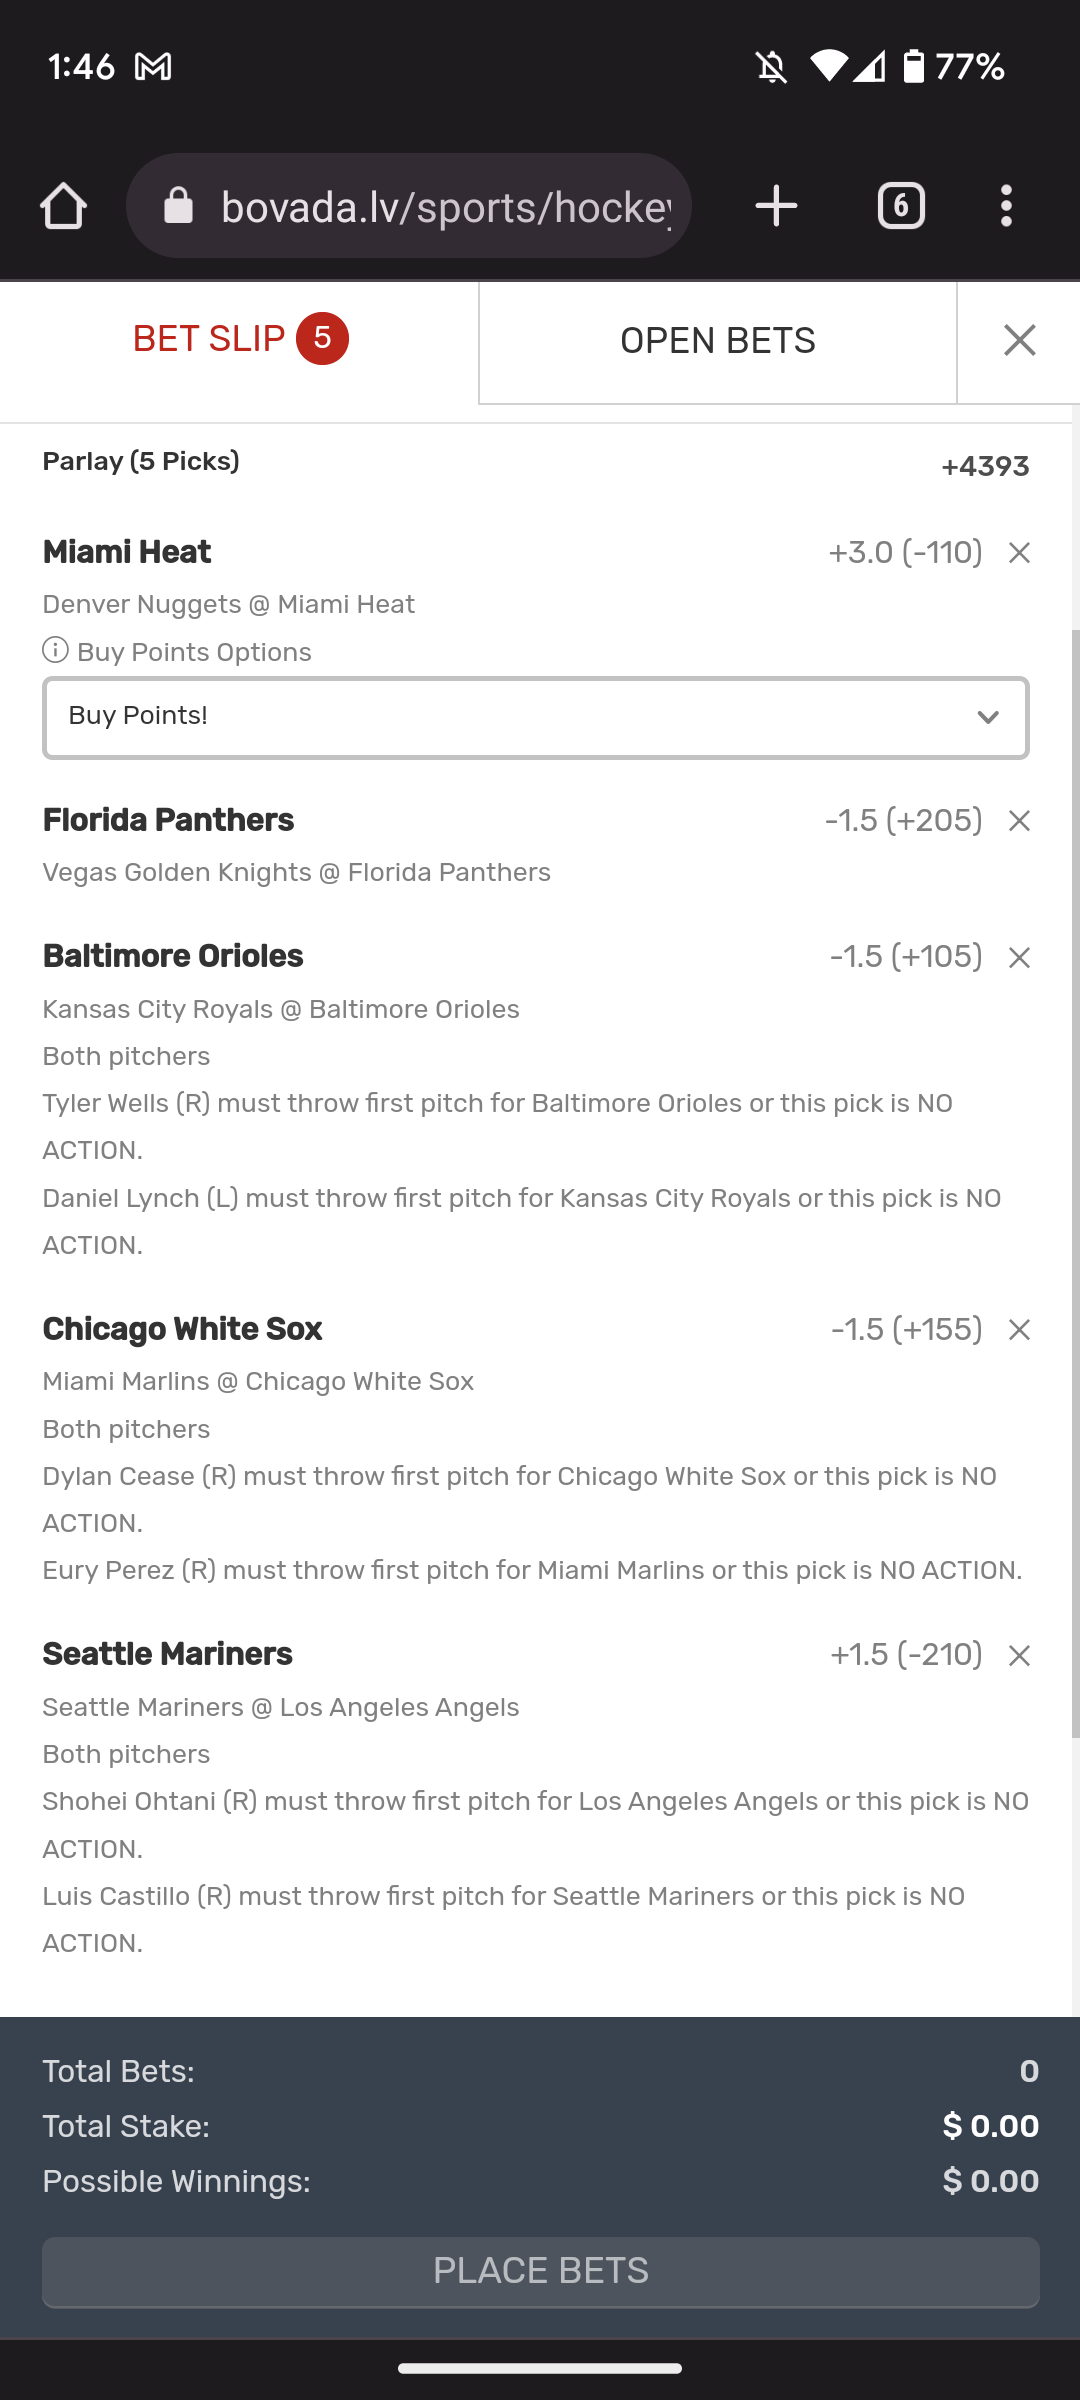Screen dimensions: 1080x2400
Task: Remove Chicago White Sox pick
Action: pos(1019,1330)
